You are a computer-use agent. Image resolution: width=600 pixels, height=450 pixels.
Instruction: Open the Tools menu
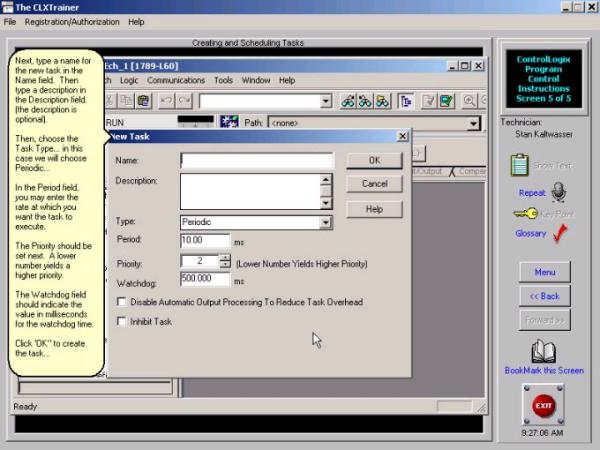point(223,80)
